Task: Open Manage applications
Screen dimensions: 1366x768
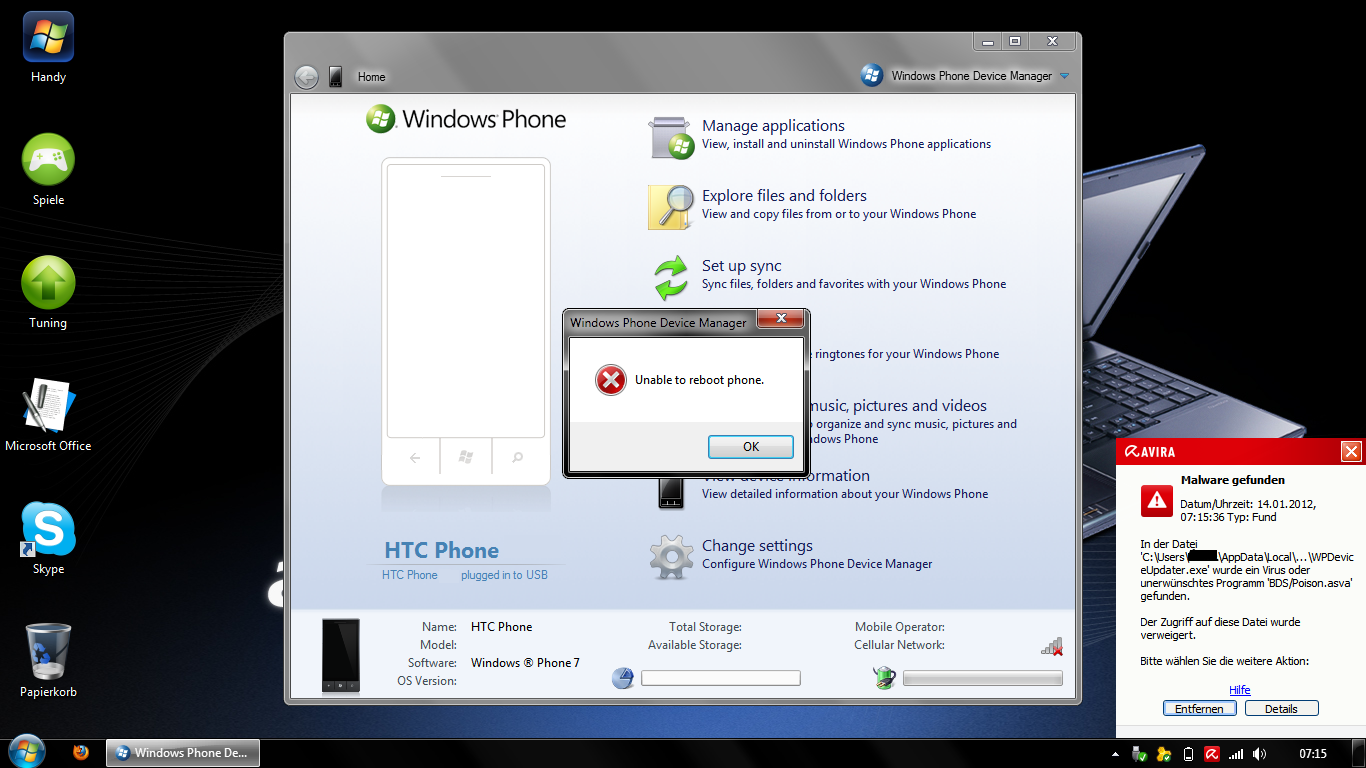Action: tap(773, 126)
